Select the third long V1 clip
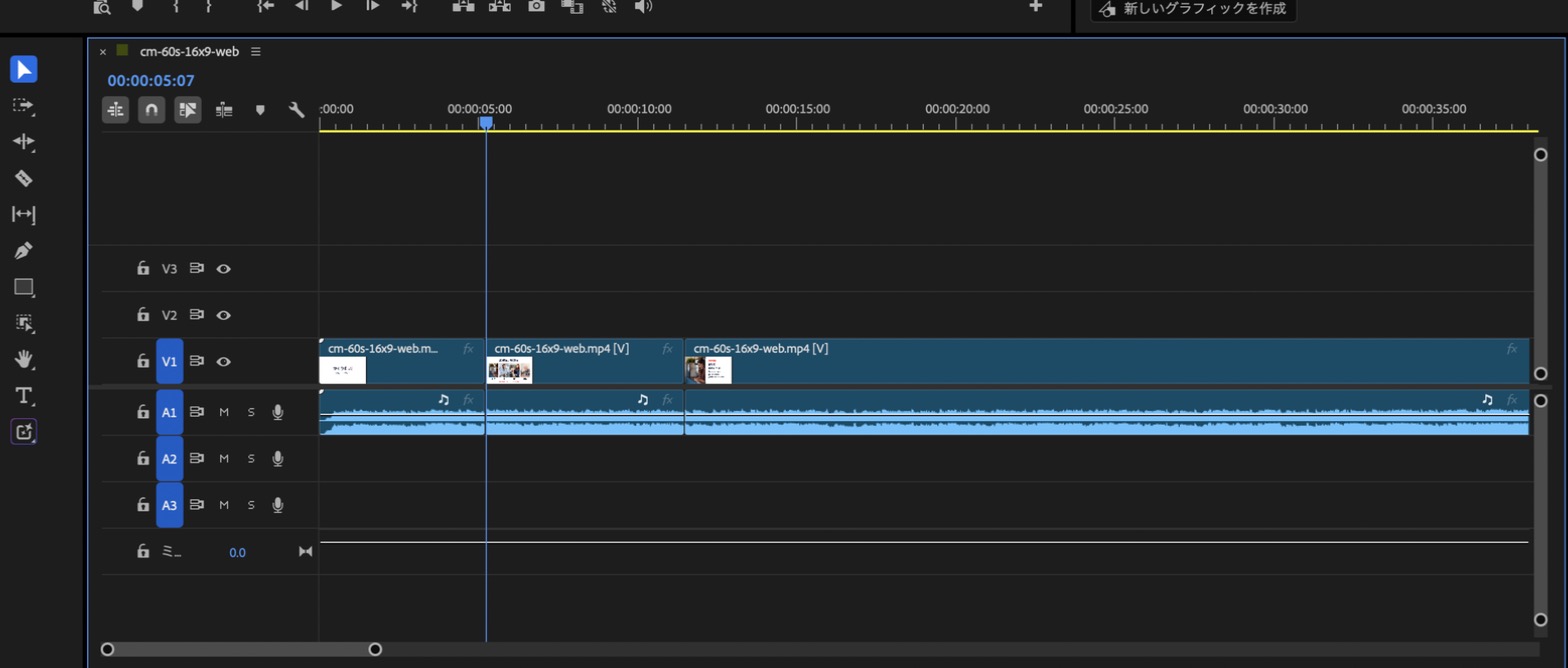 pyautogui.click(x=1107, y=361)
